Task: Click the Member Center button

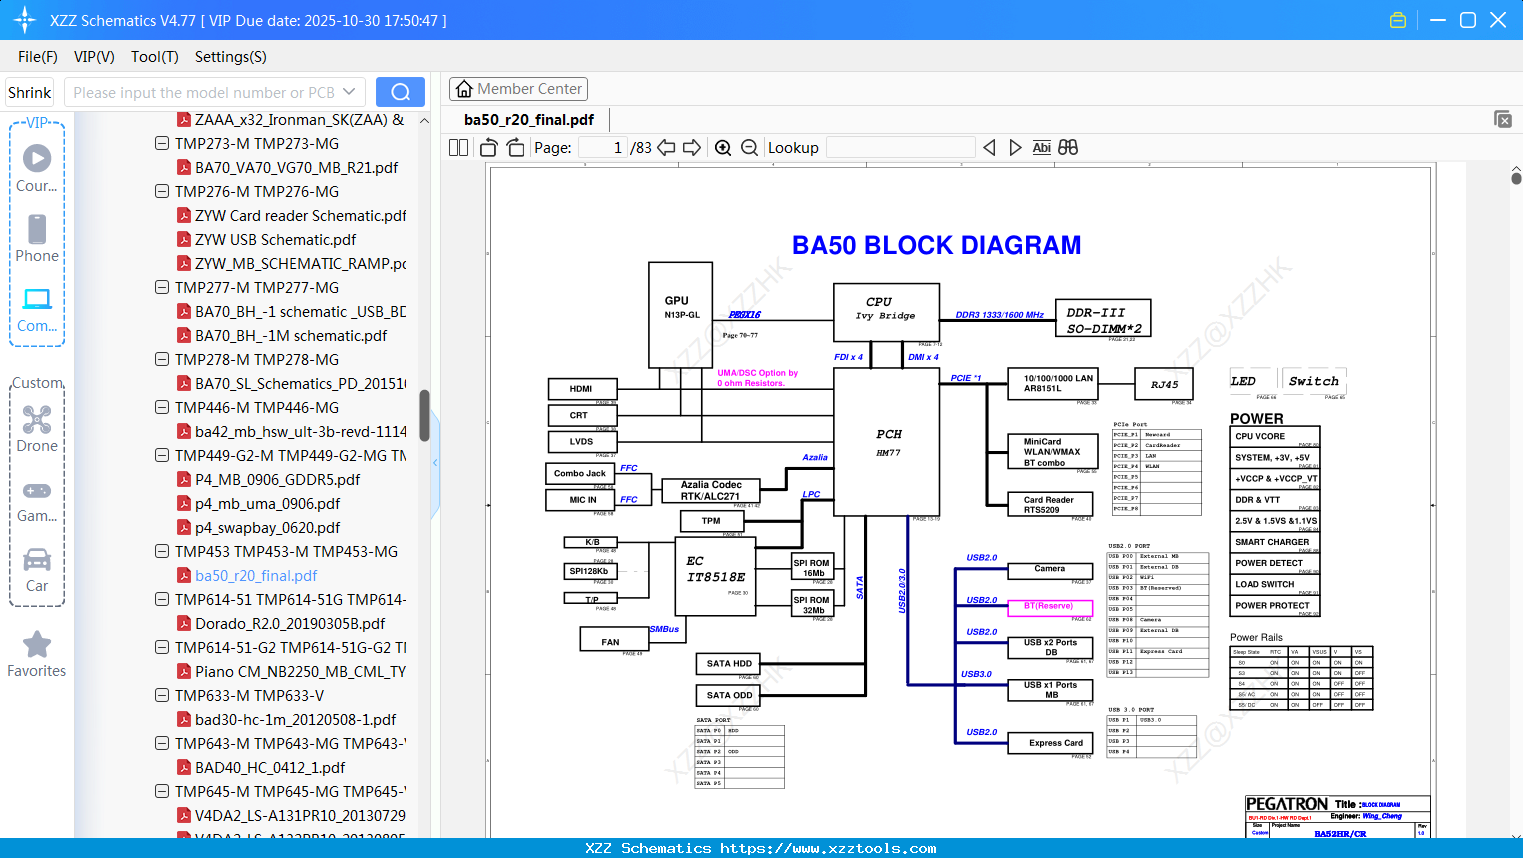Action: tap(518, 89)
